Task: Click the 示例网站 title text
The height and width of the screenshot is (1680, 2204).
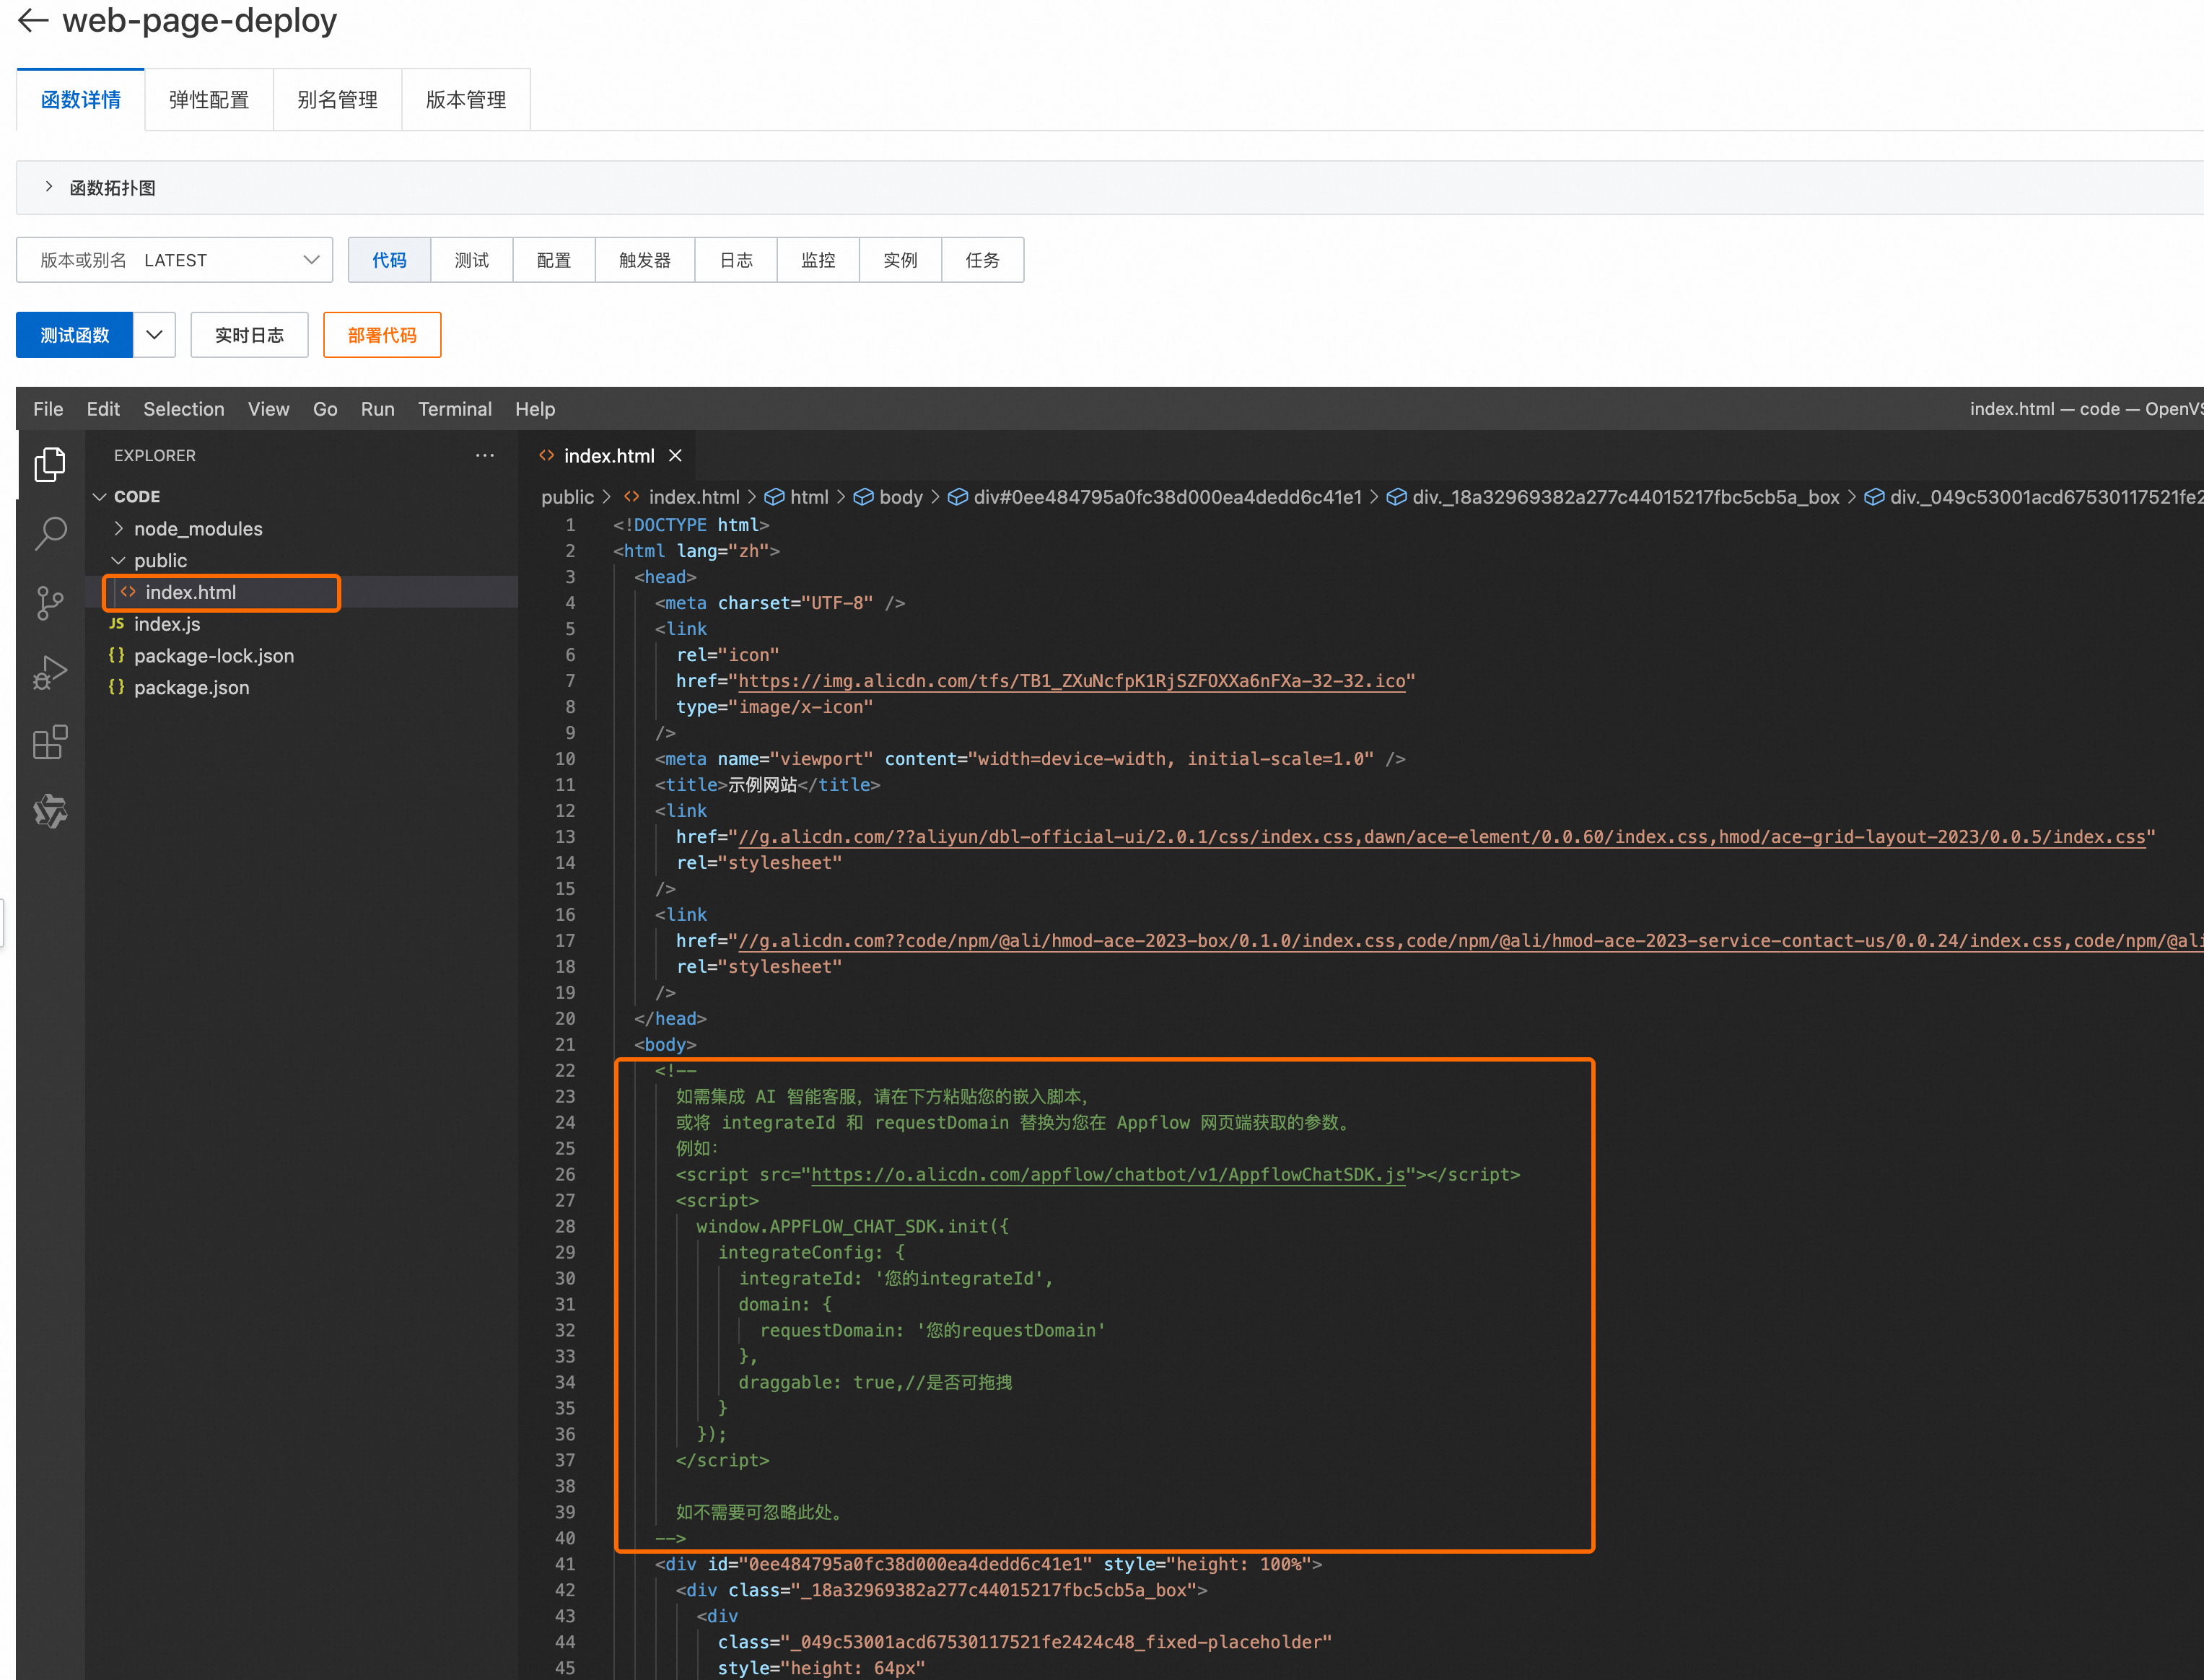Action: (762, 785)
